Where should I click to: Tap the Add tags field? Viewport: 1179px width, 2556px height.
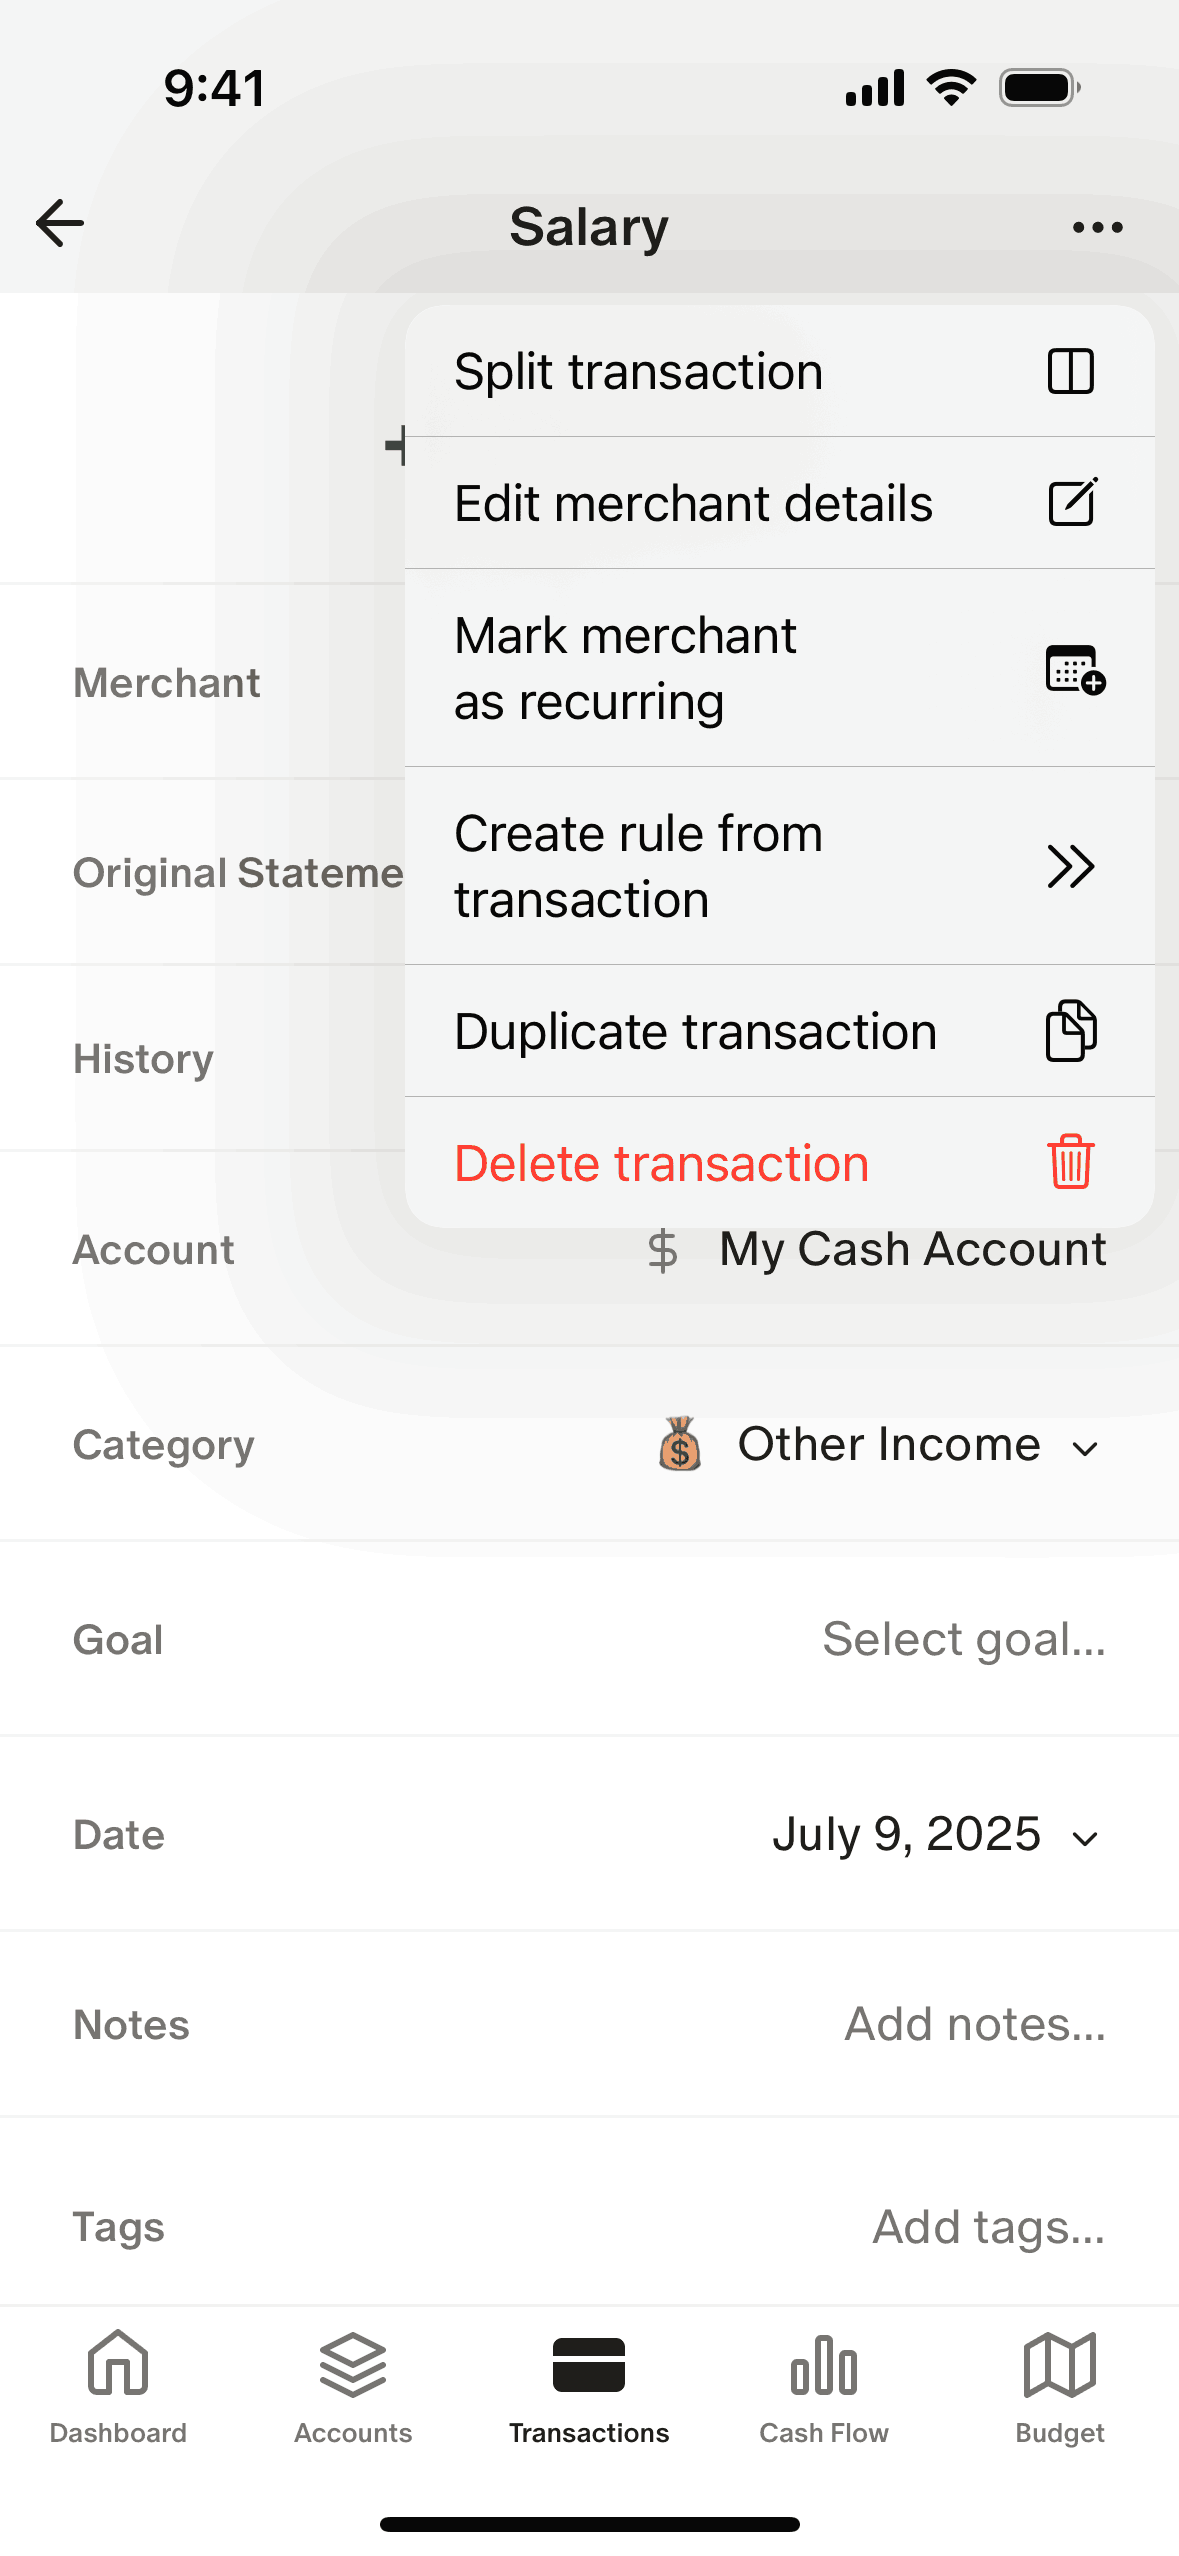988,2228
